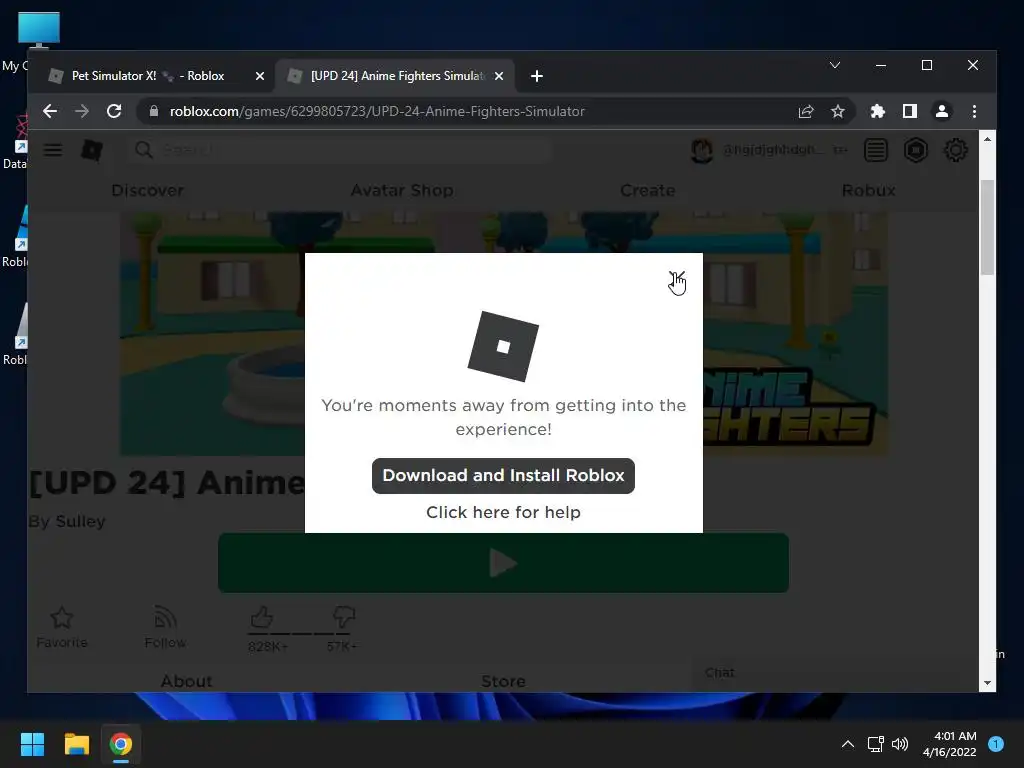
Task: Click Chrome icon in taskbar
Action: [121, 744]
